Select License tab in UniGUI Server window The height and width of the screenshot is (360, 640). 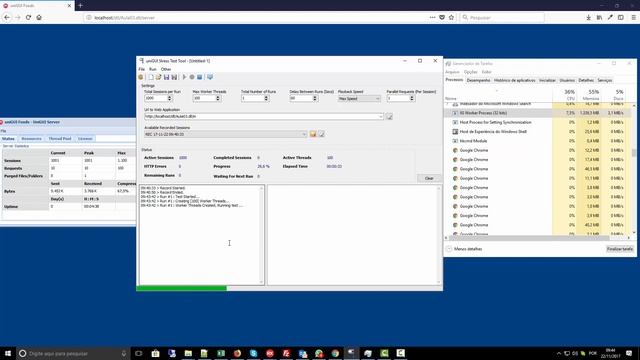85,139
